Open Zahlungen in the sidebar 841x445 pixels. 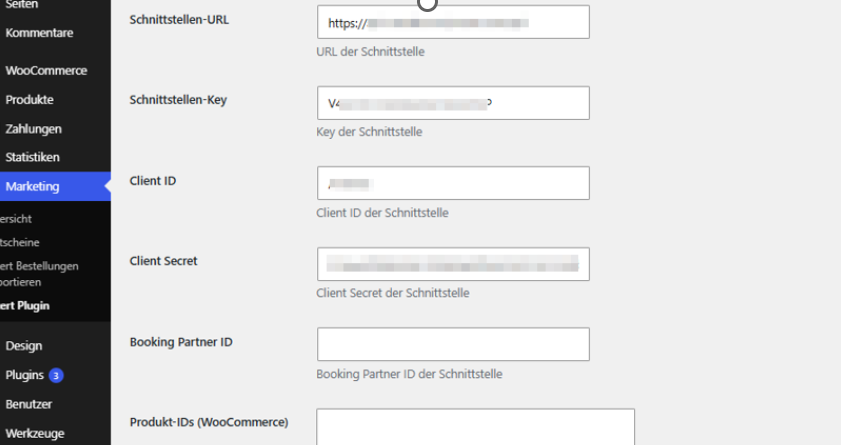tap(33, 129)
